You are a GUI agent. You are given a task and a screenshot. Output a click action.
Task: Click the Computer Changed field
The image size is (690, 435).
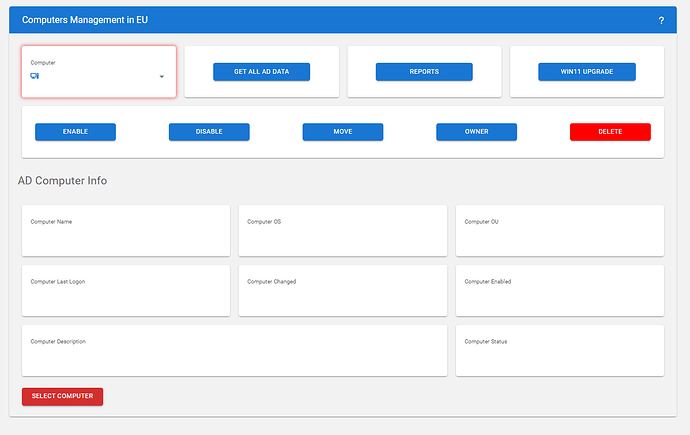(343, 290)
